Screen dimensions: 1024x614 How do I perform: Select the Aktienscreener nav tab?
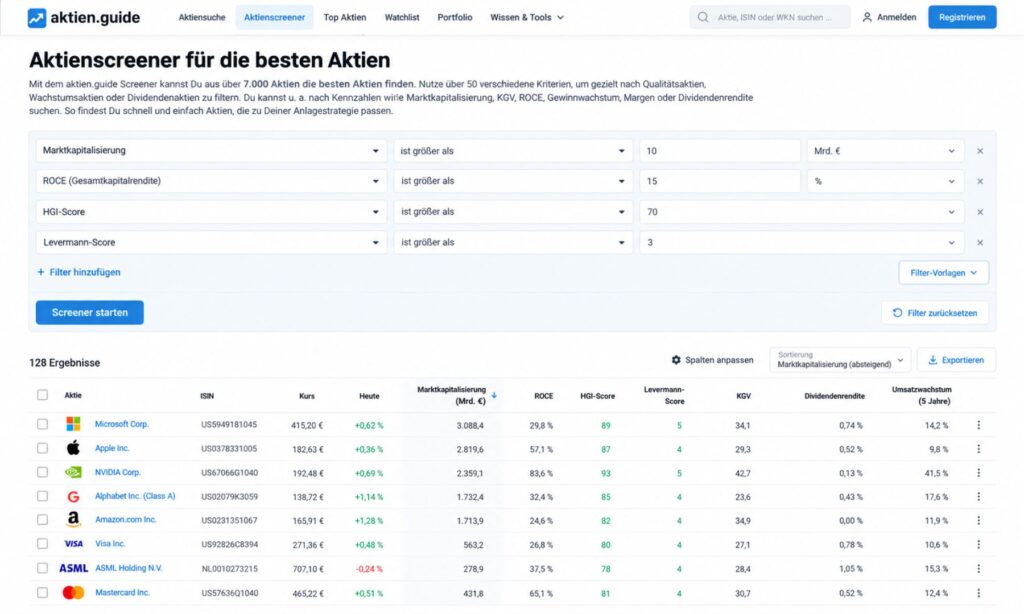274,18
